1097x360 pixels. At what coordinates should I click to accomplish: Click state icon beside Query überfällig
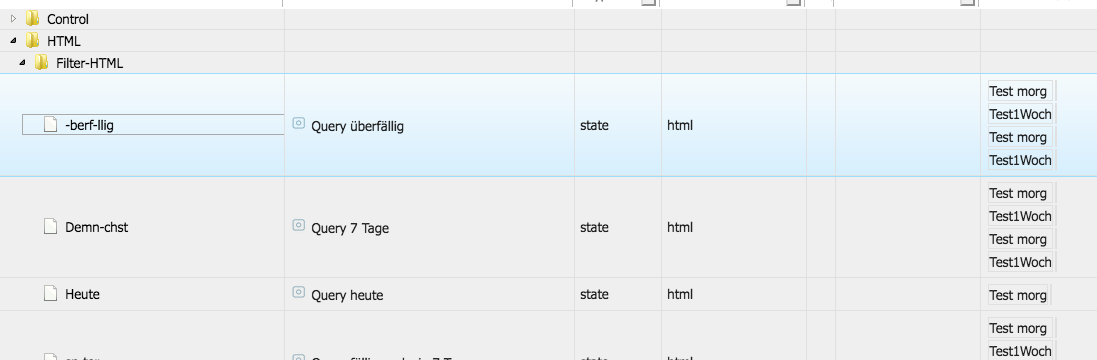click(x=299, y=124)
